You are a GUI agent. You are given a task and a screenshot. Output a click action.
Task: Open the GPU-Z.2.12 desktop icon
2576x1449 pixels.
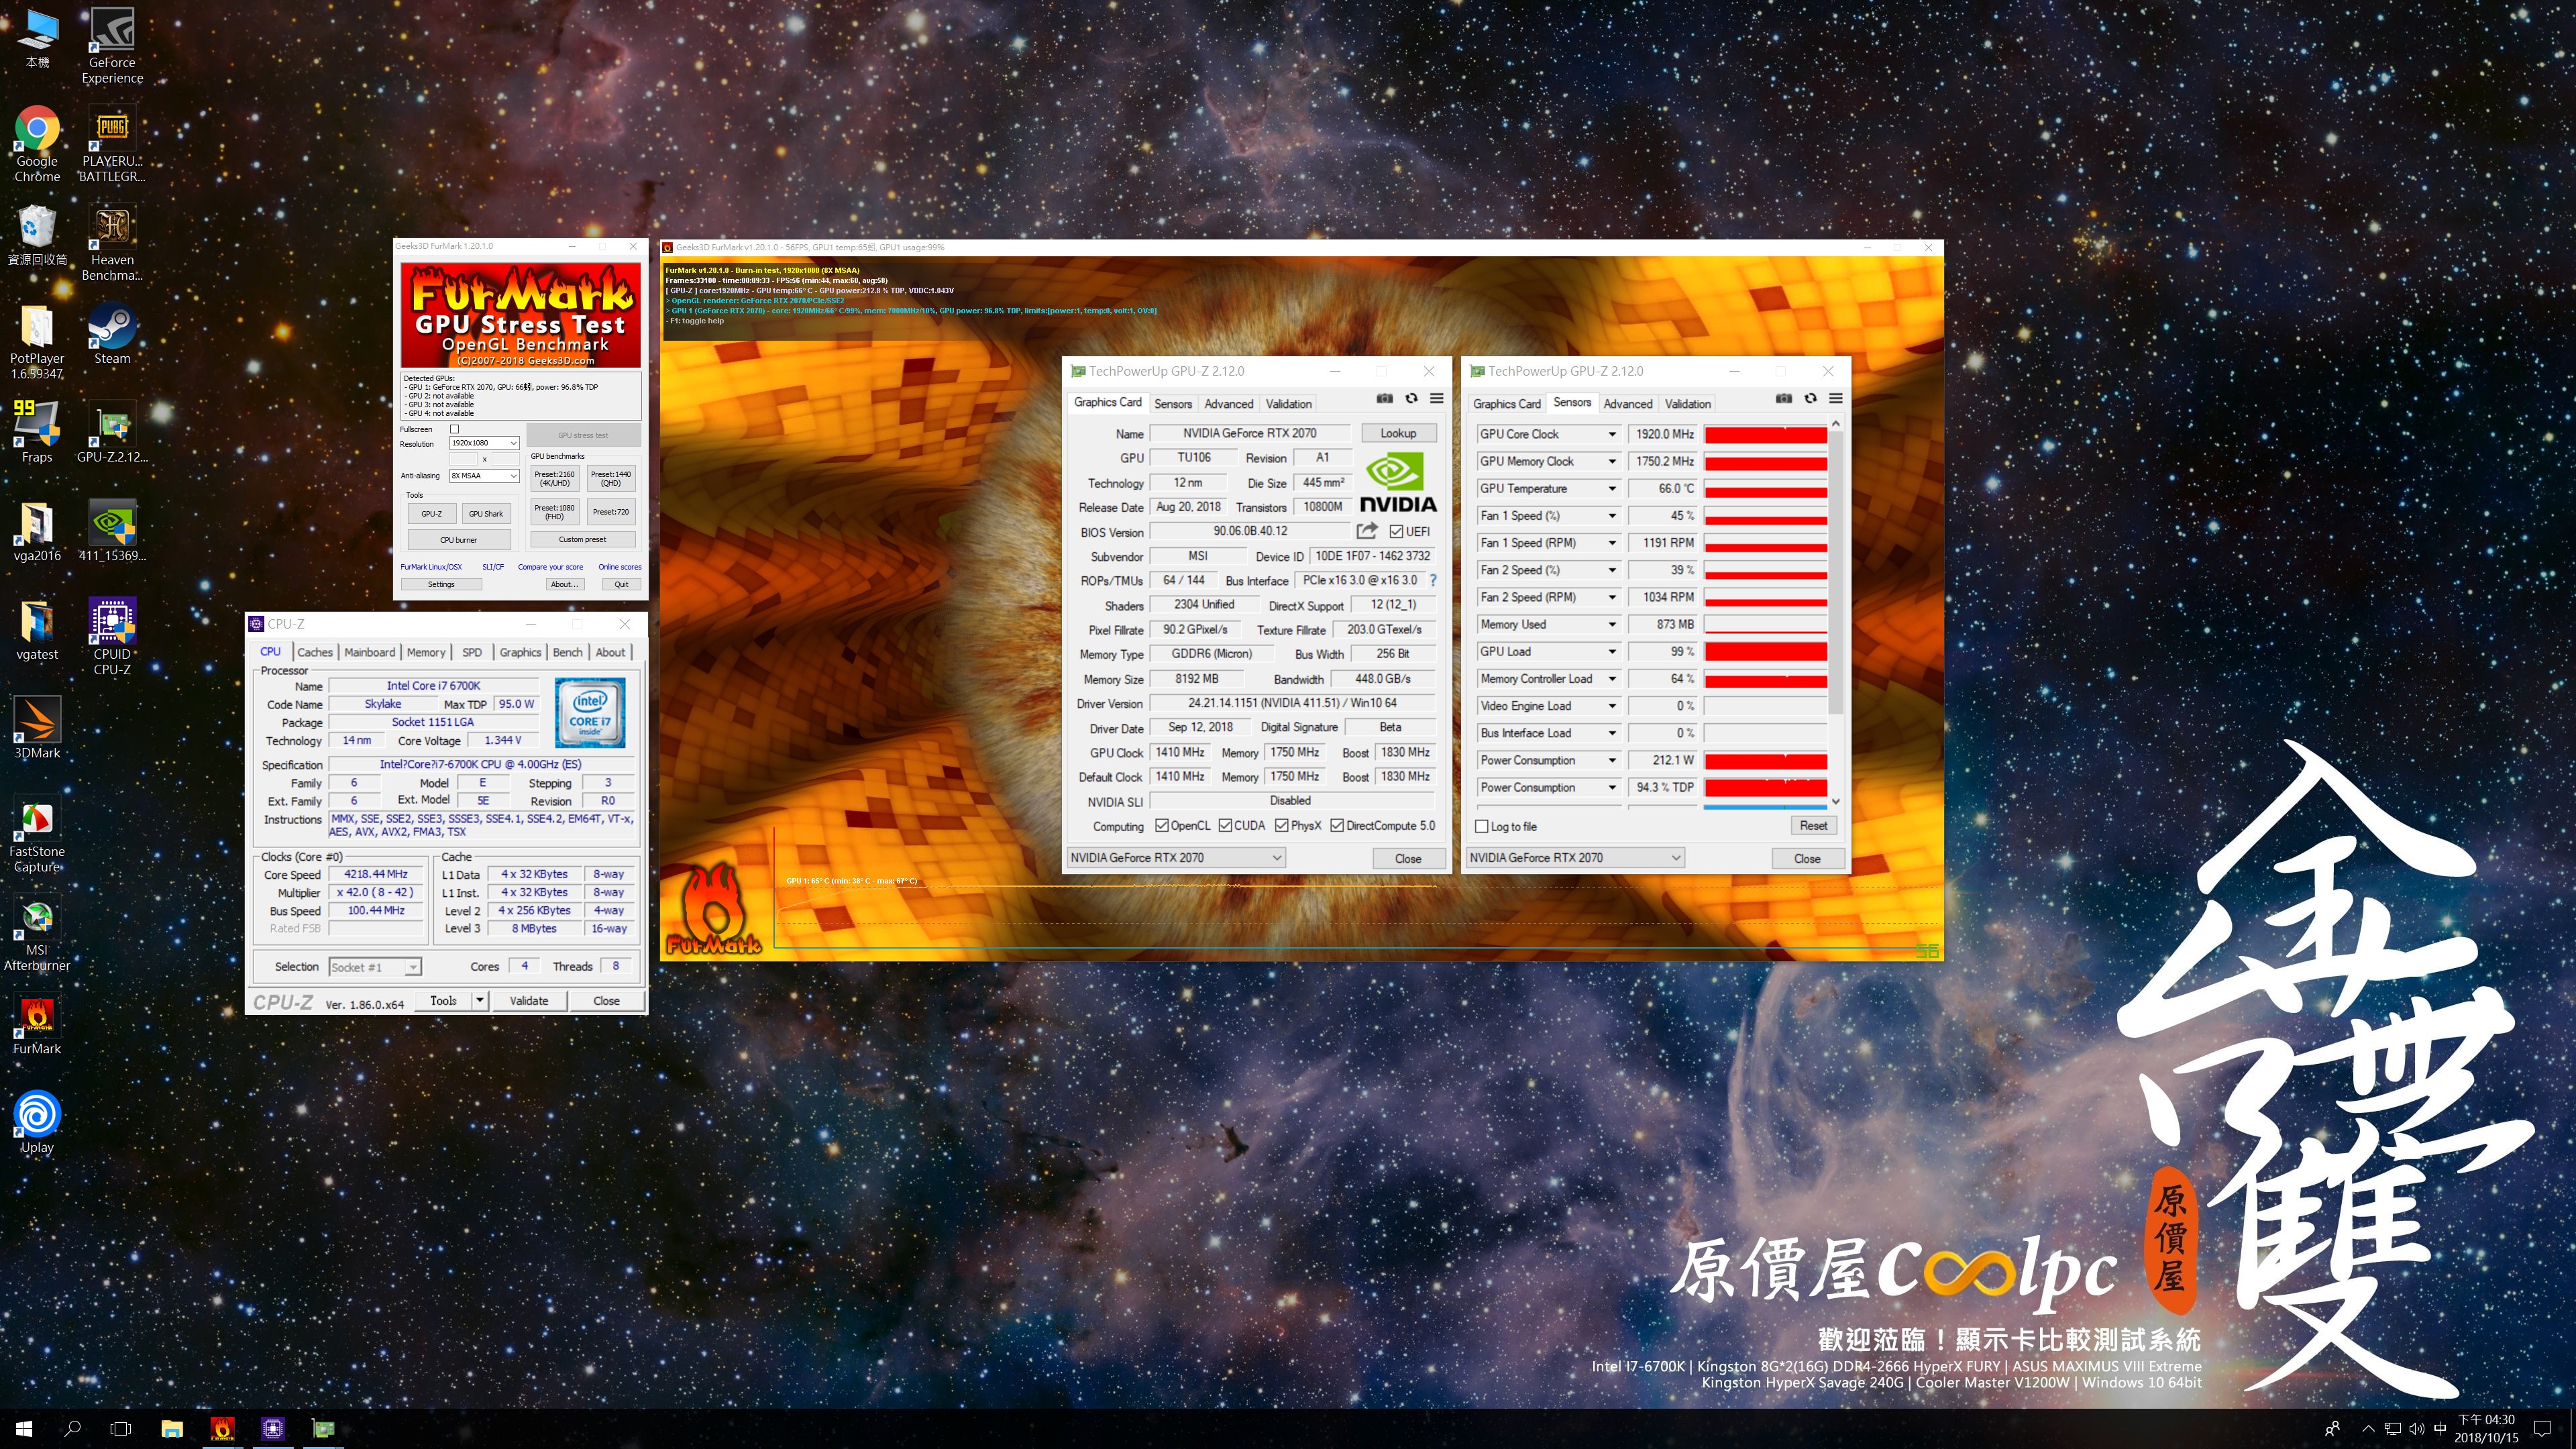coord(112,433)
